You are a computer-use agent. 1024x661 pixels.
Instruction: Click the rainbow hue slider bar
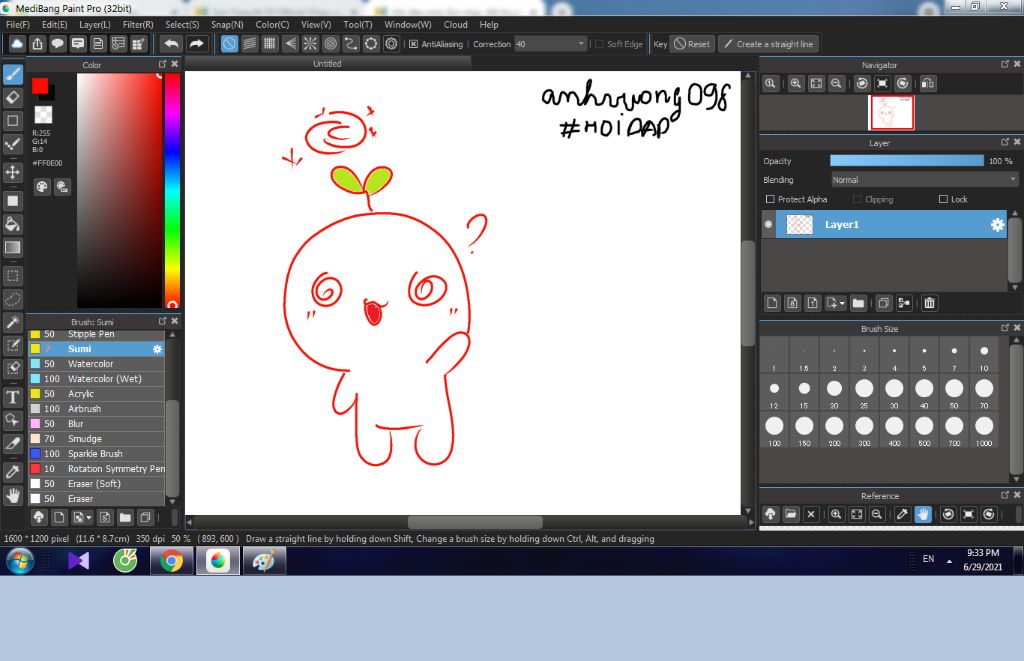[172, 189]
